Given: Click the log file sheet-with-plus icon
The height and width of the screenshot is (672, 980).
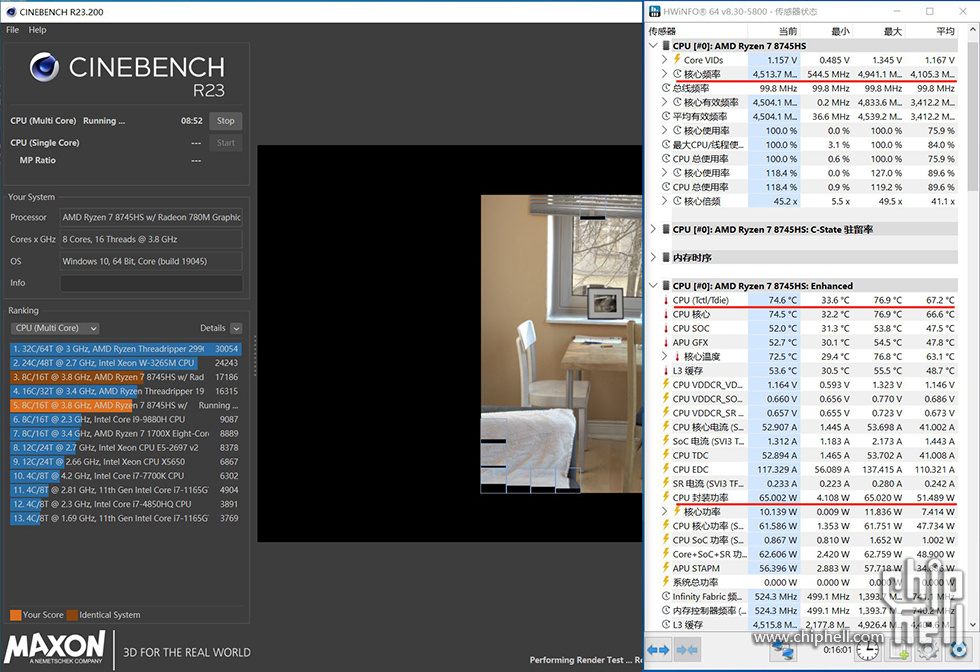Looking at the screenshot, I should pos(900,650).
